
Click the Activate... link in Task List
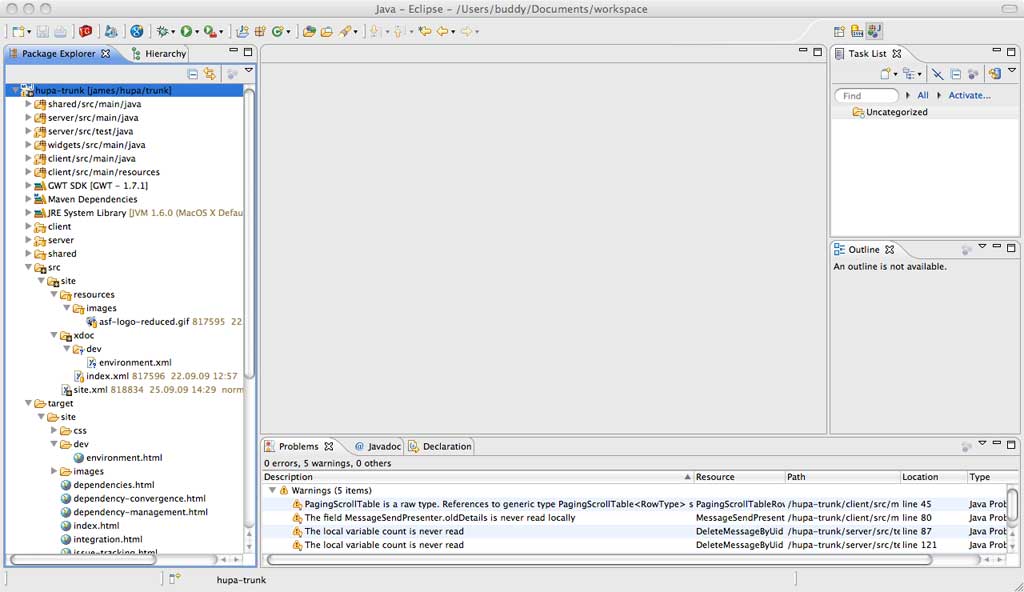[969, 96]
